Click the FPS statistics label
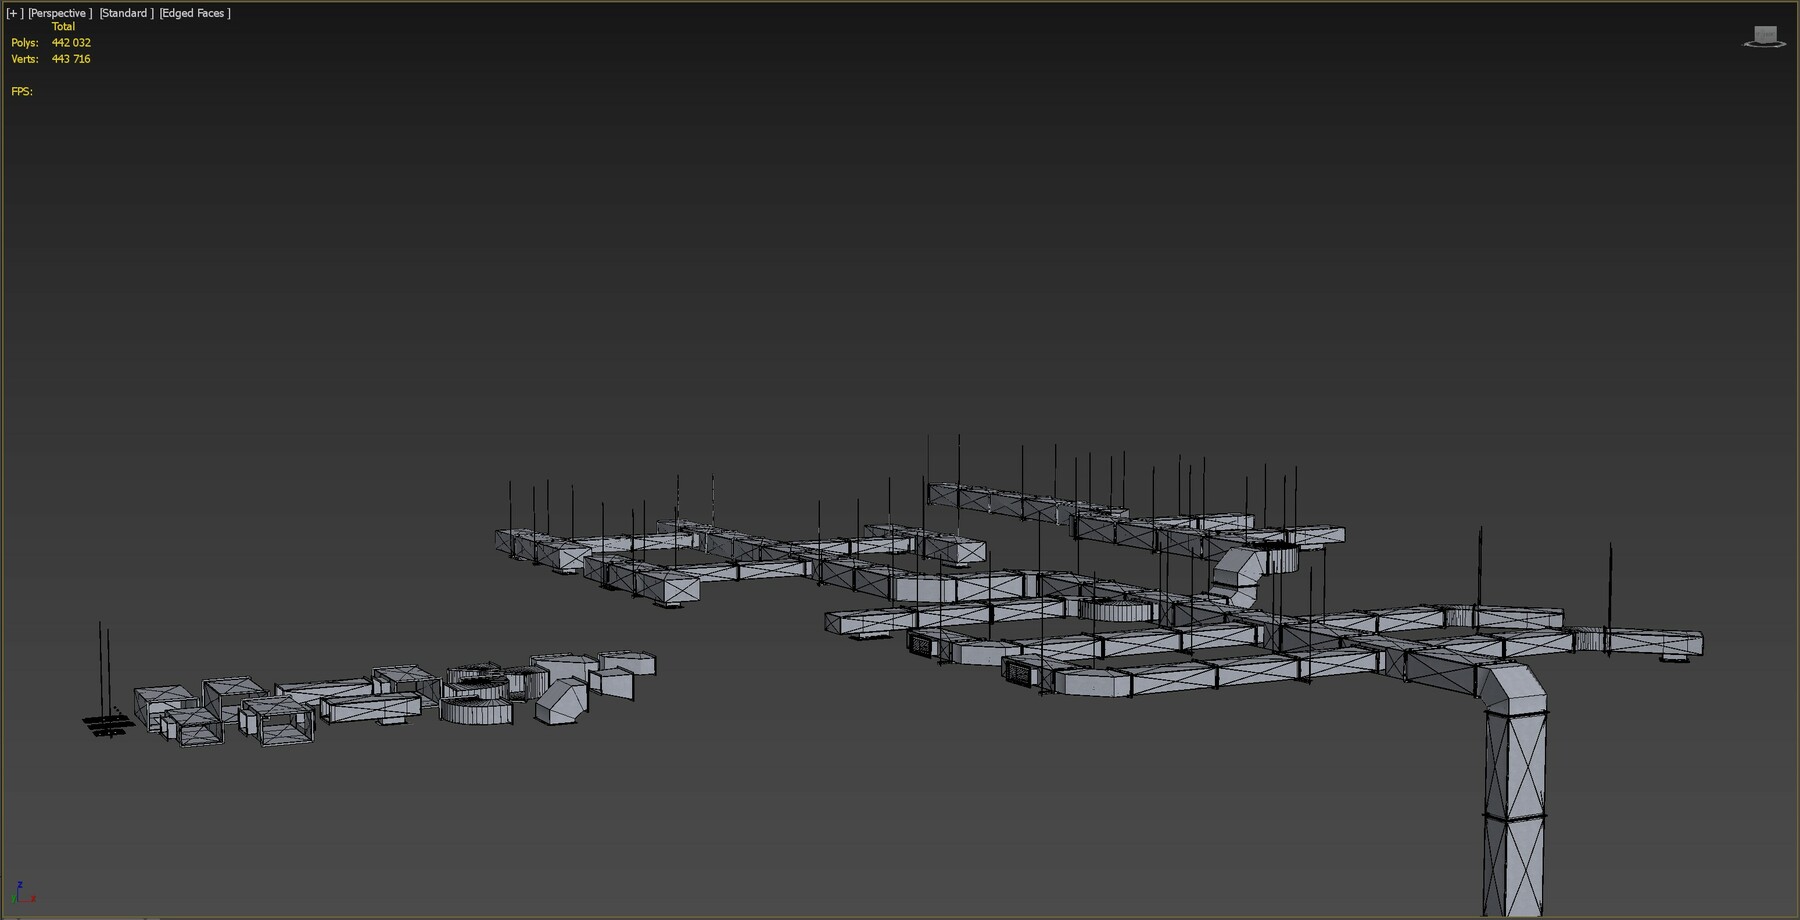Image resolution: width=1800 pixels, height=920 pixels. (x=22, y=91)
